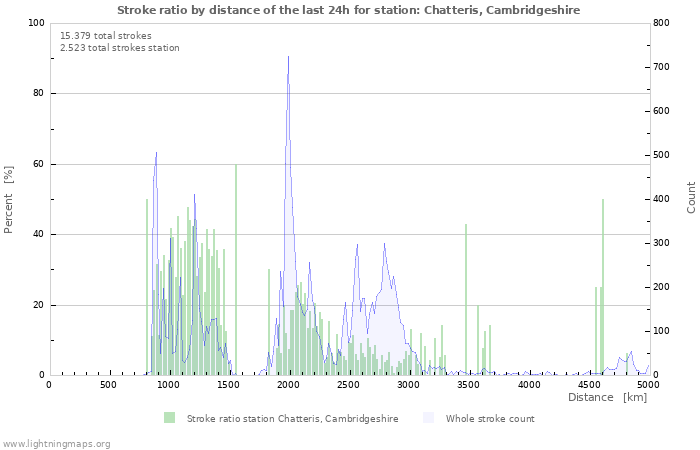700x450 pixels.
Task: Click the 3500 label on distance axis
Action: coord(468,385)
